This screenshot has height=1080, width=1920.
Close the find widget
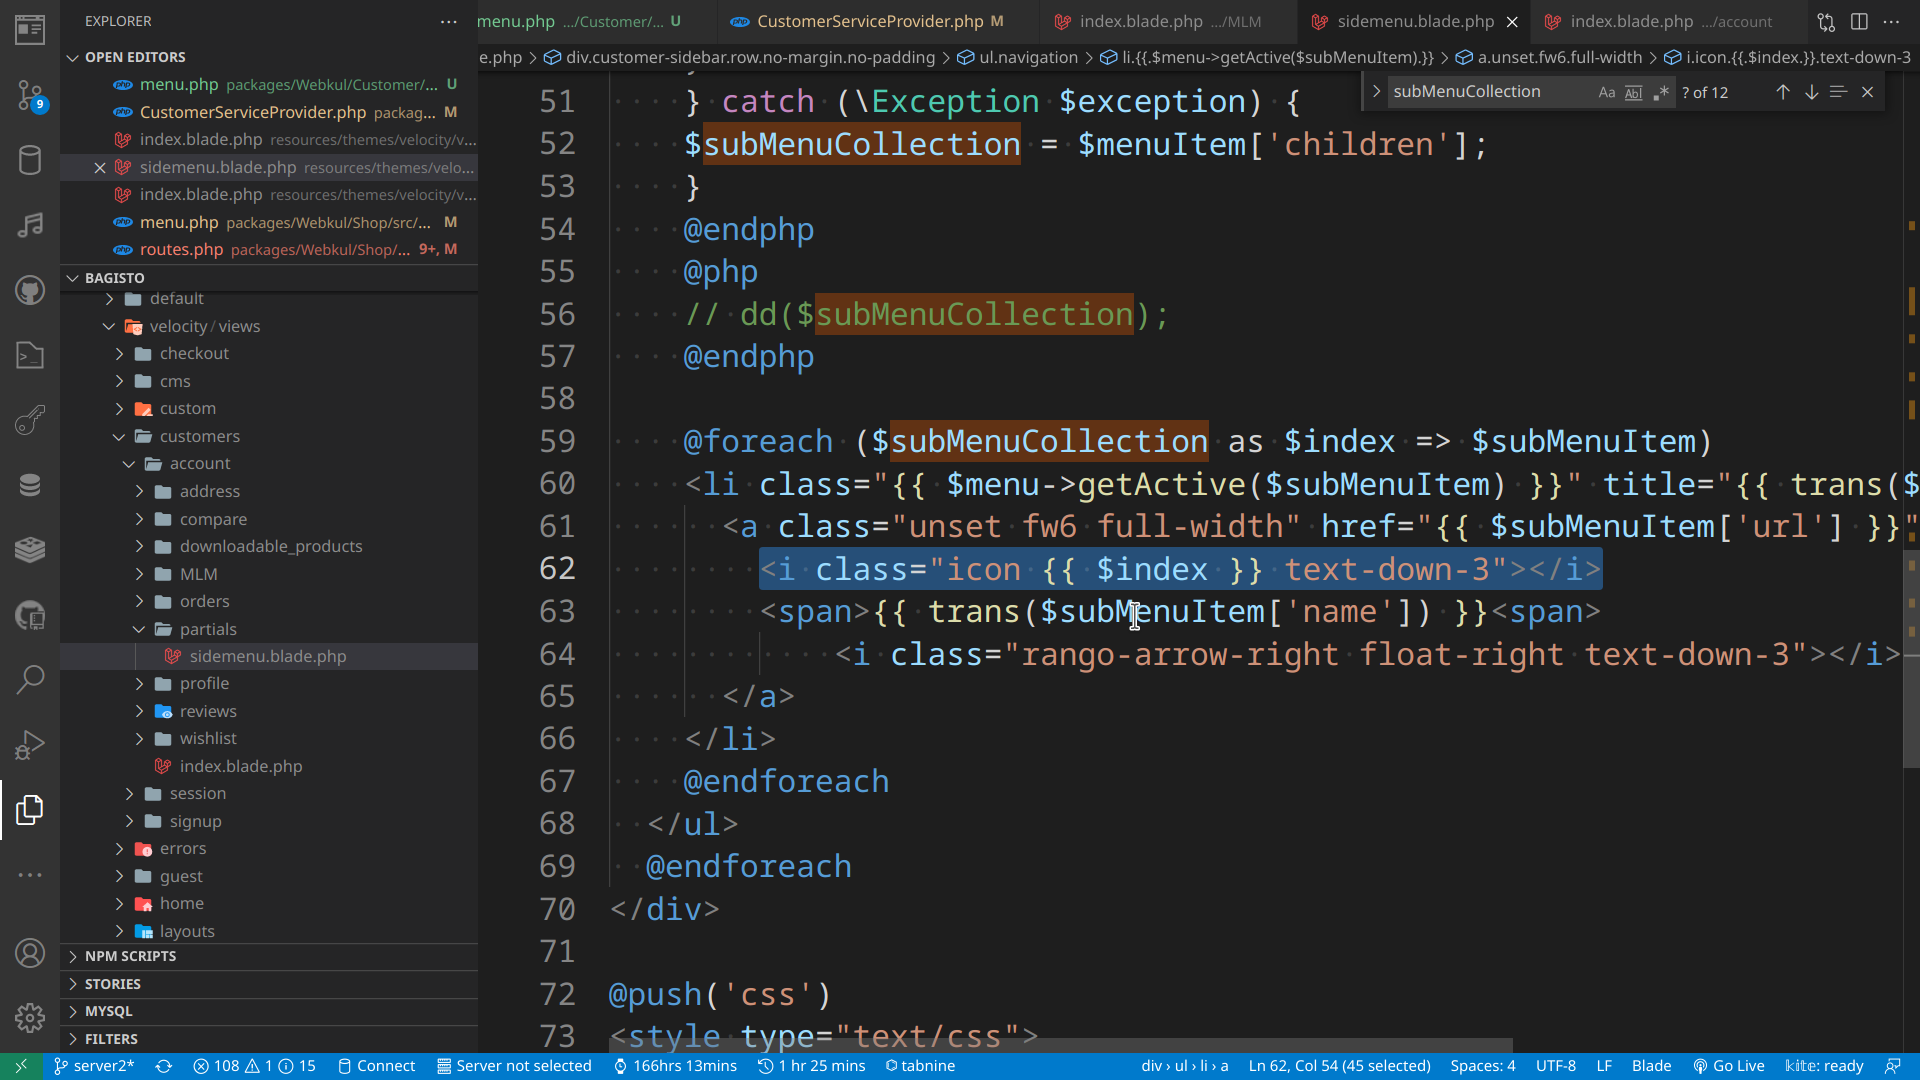click(1867, 92)
